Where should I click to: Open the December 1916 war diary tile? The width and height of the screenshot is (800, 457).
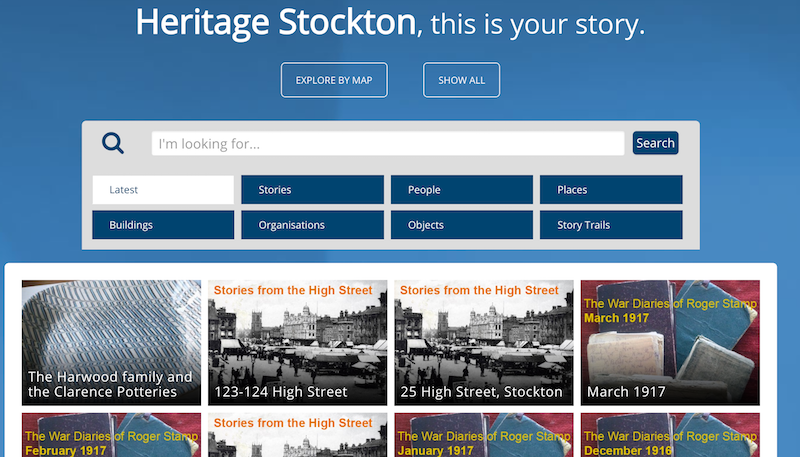point(670,436)
